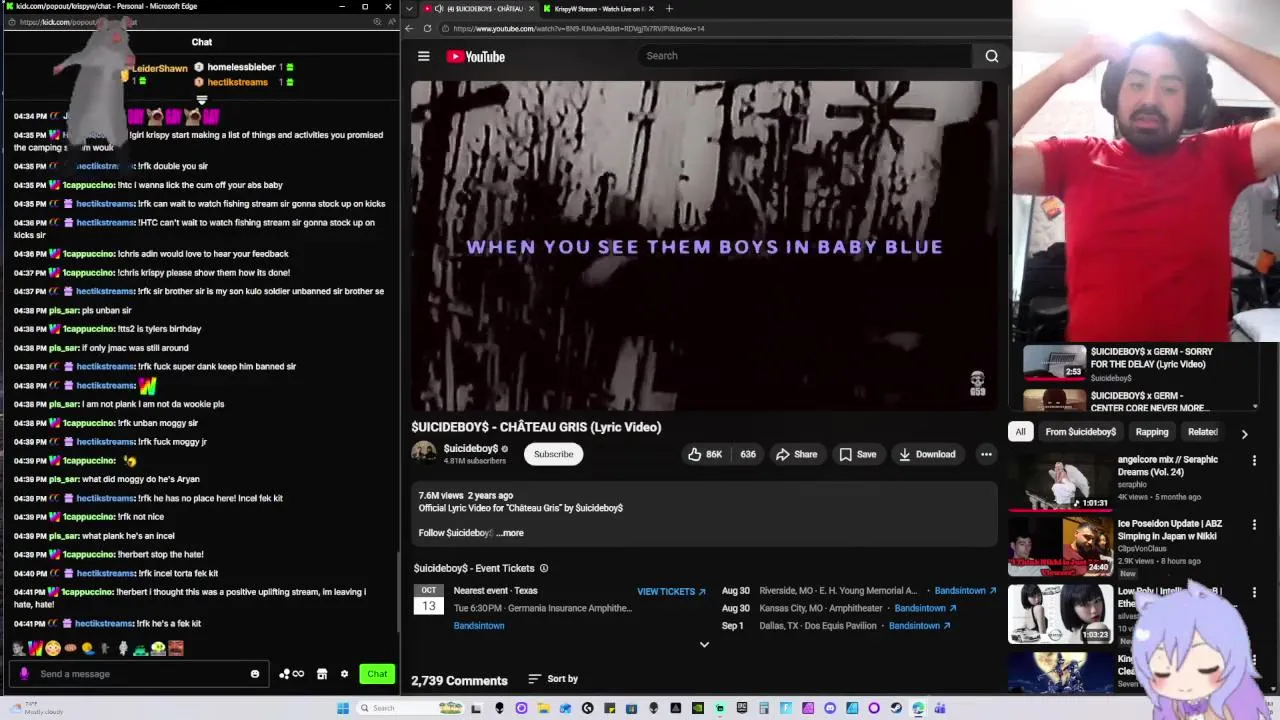This screenshot has height=720, width=1280.
Task: Open three-dot menu for angelcore mix video
Action: click(1254, 461)
